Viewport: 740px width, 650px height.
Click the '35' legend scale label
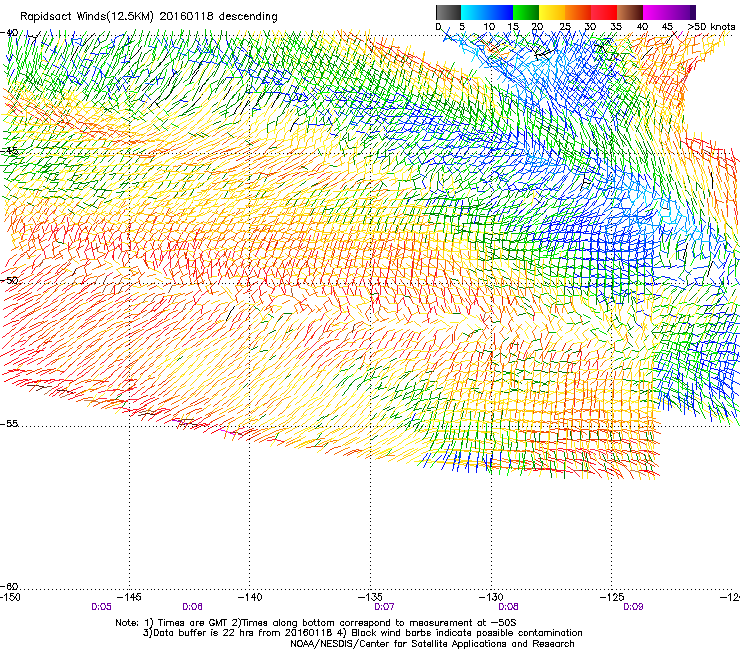tap(616, 26)
